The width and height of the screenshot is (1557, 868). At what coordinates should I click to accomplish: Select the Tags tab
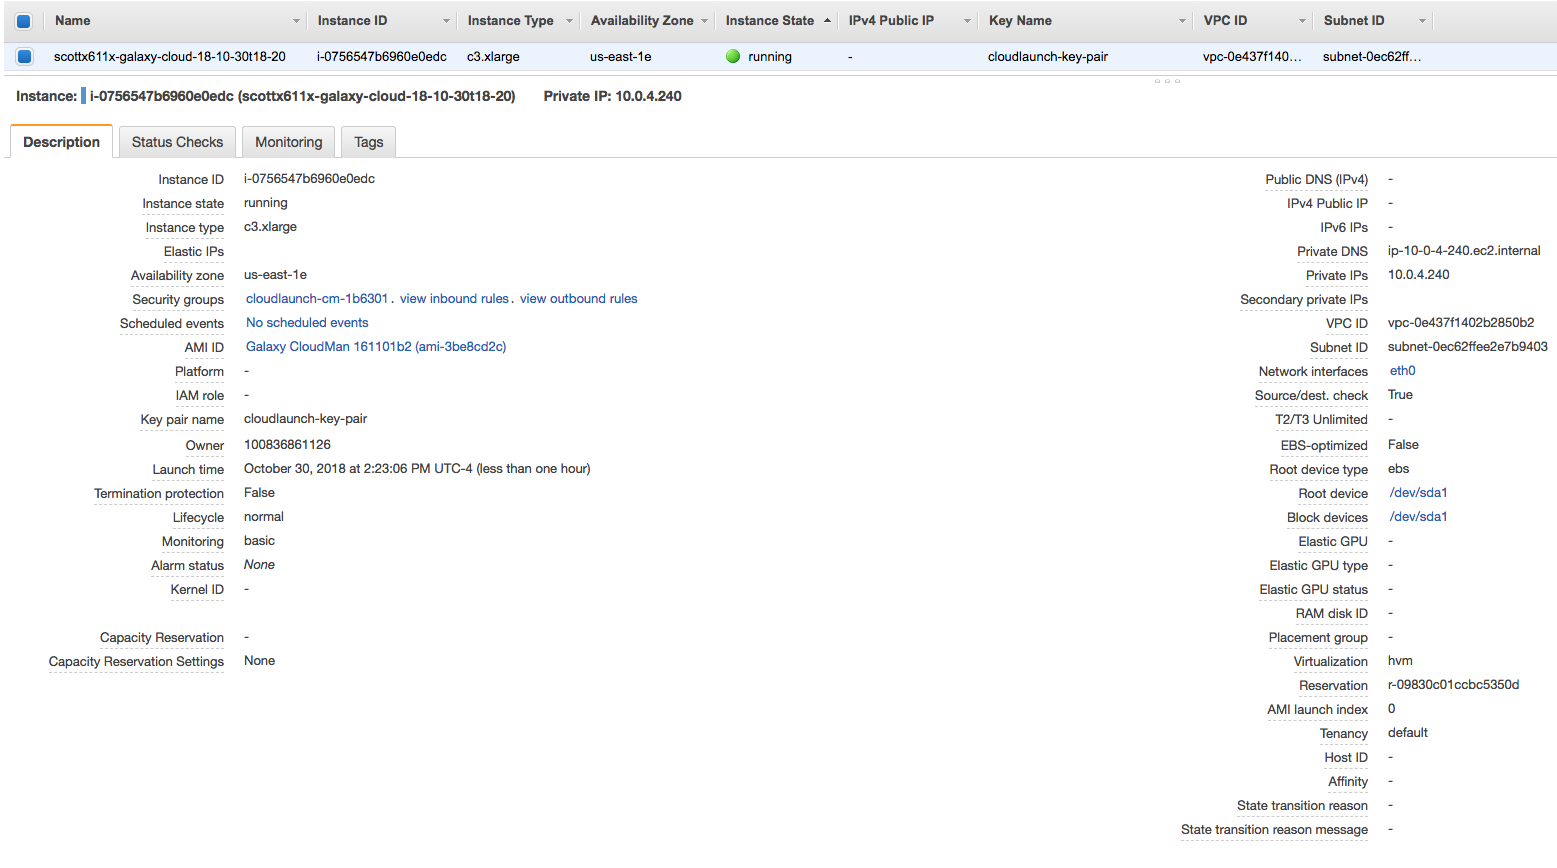(368, 141)
